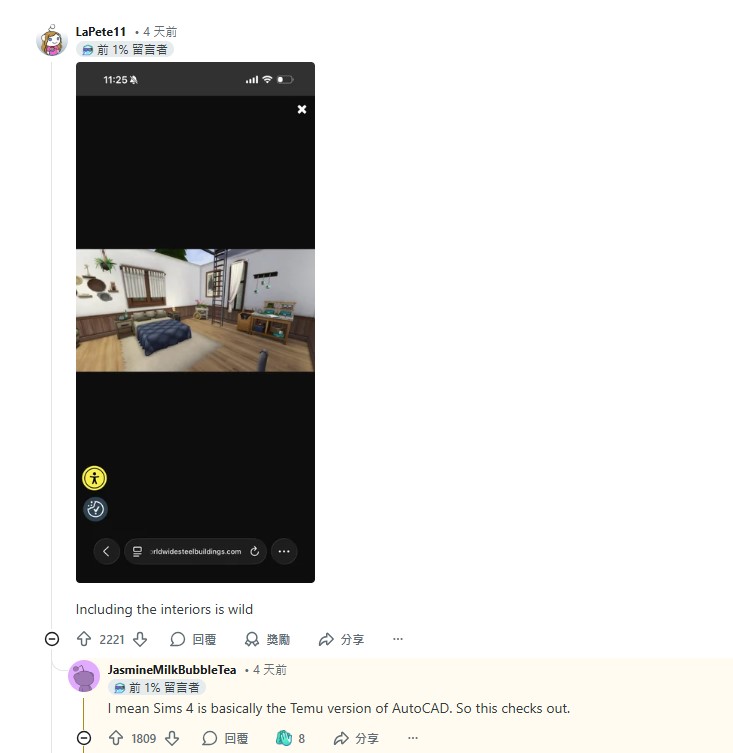Image resolution: width=733 pixels, height=753 pixels.
Task: Collapse LaPete11's comment thread
Action: pyautogui.click(x=52, y=639)
